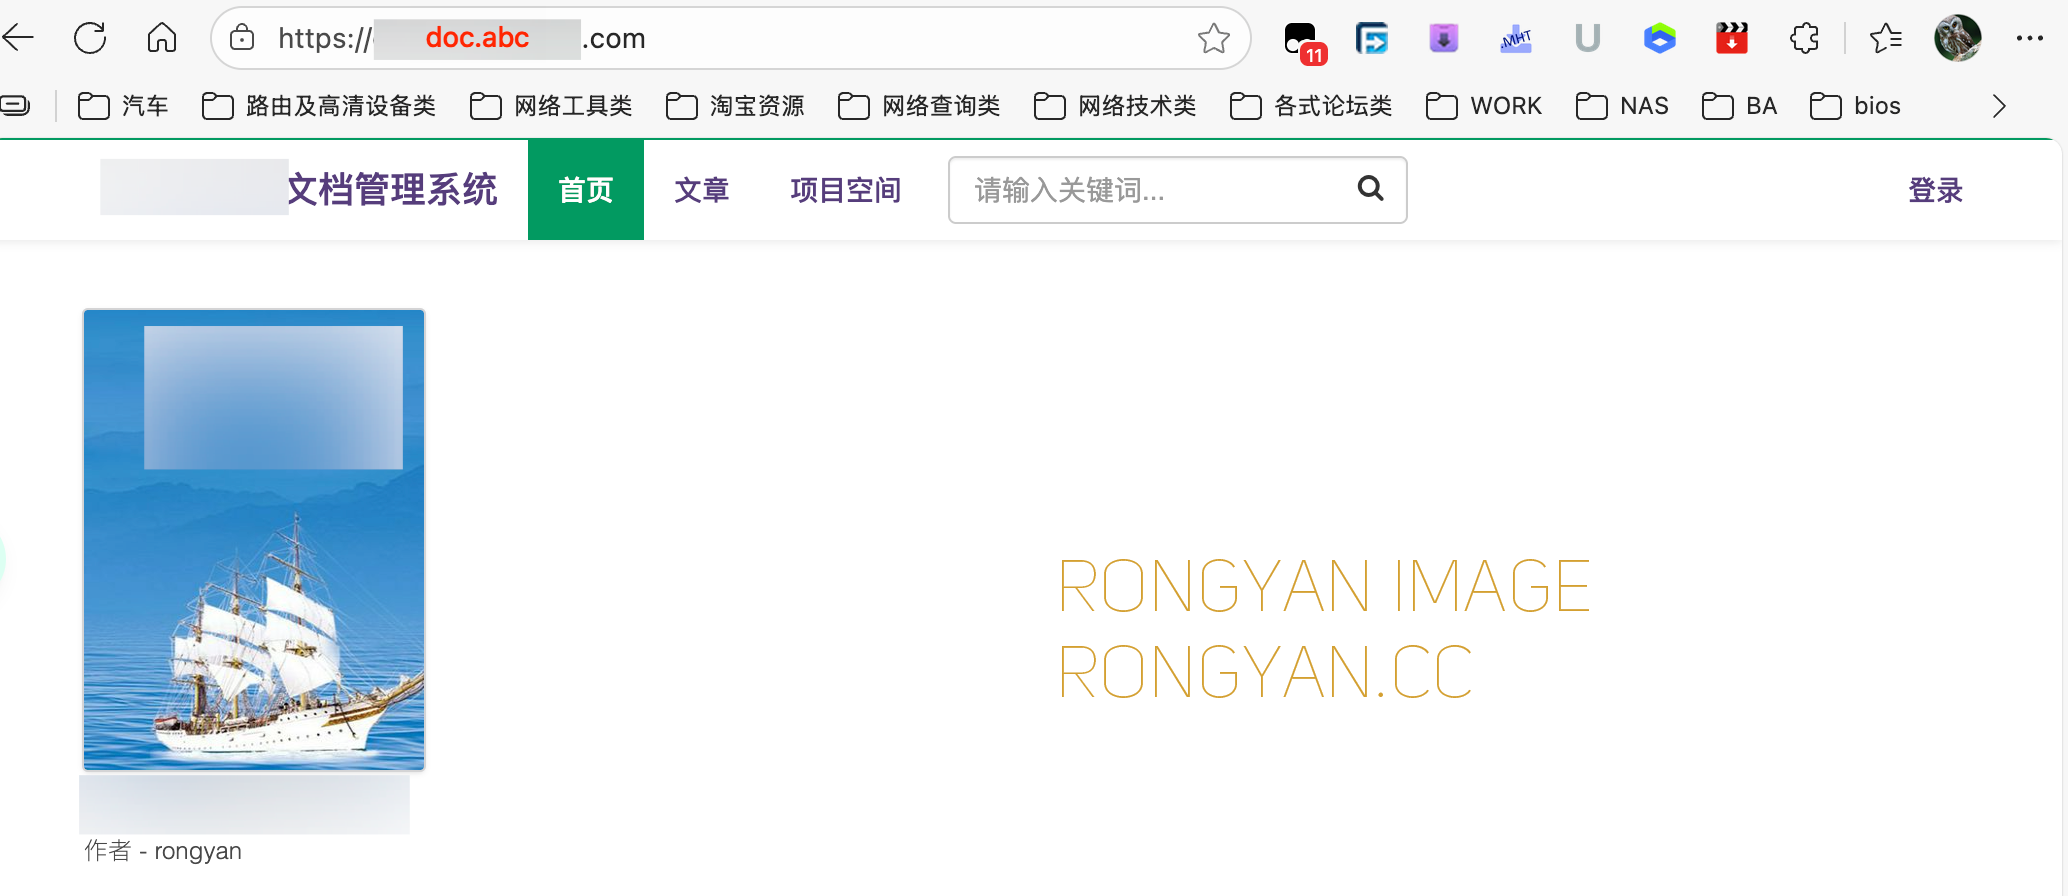This screenshot has width=2068, height=896.
Task: Open the blue and green layered extension icon
Action: click(x=1659, y=38)
